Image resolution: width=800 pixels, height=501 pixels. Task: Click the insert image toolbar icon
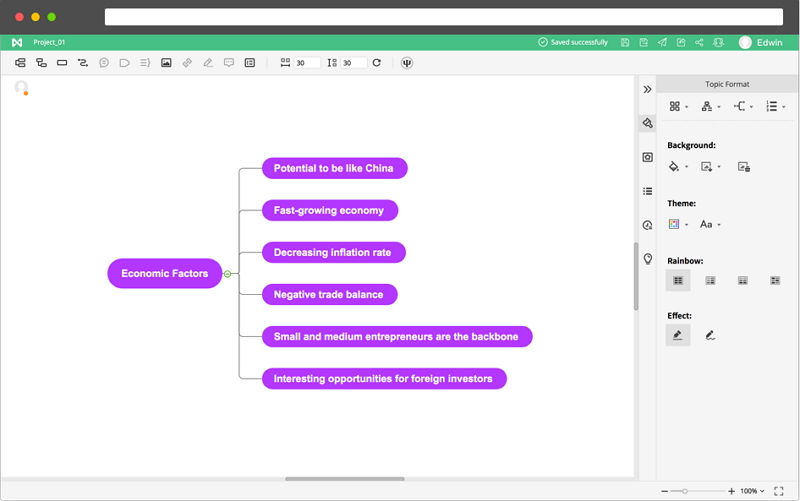166,63
